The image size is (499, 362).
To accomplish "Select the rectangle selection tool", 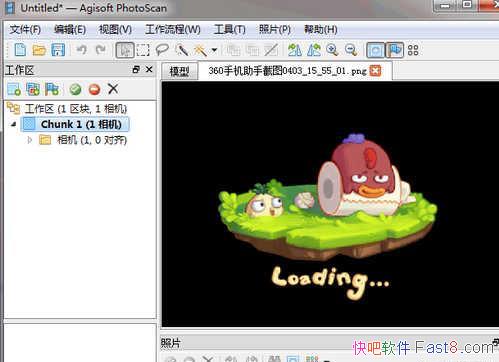I will click(143, 50).
